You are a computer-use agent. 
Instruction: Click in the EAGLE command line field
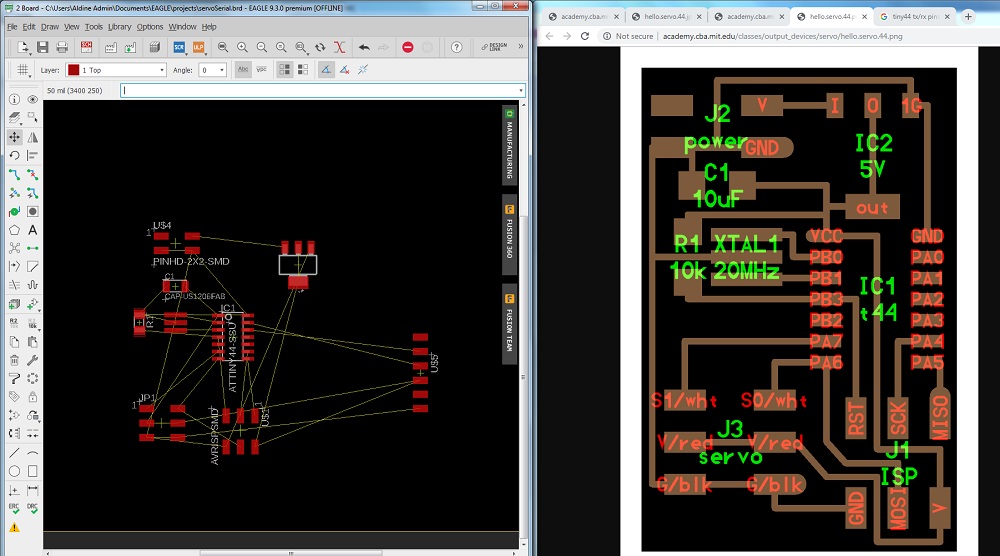(323, 91)
